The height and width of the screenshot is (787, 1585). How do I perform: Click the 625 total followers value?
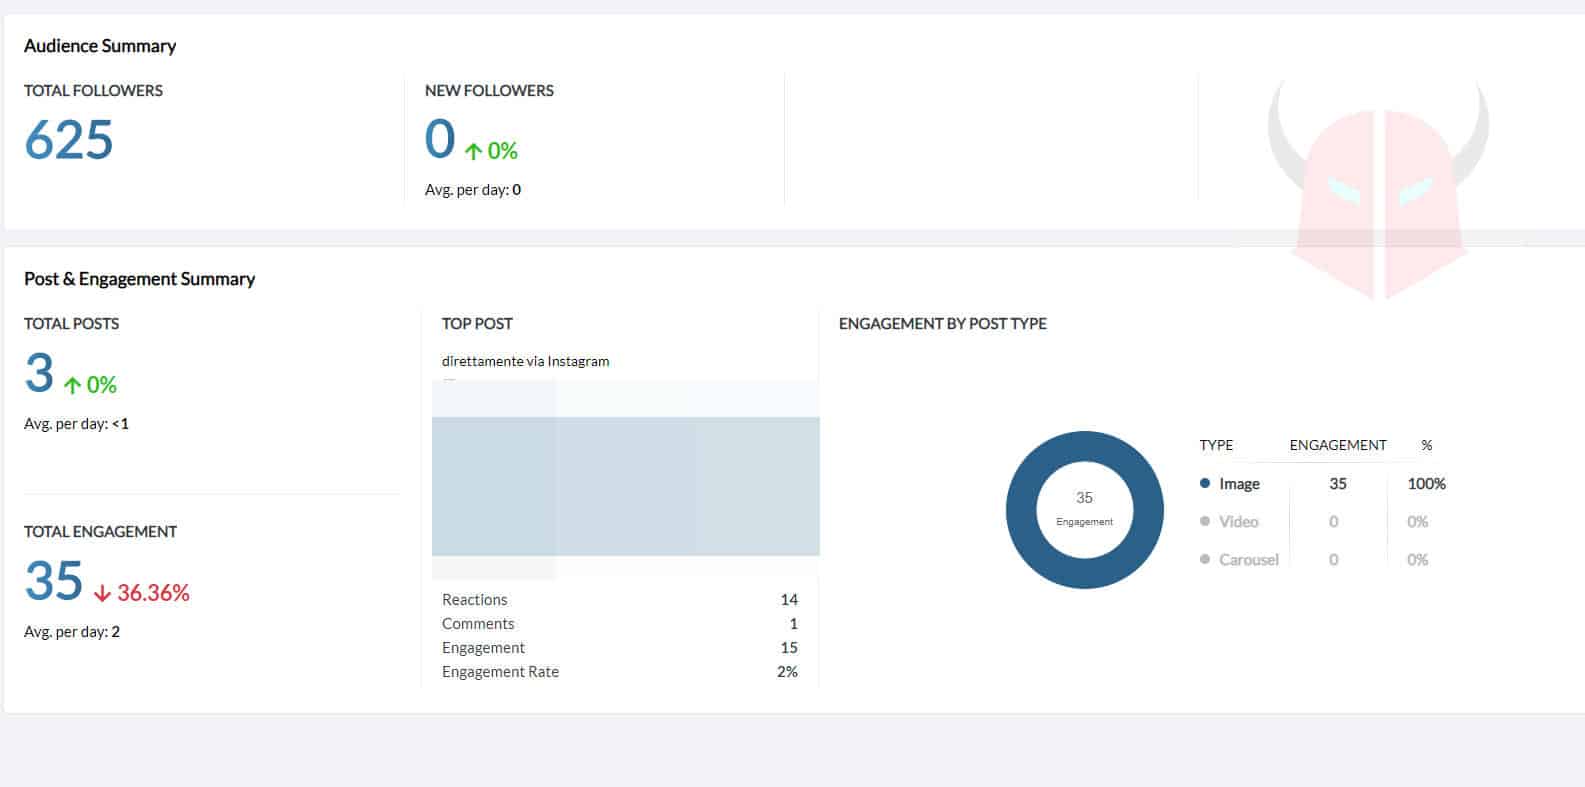69,139
